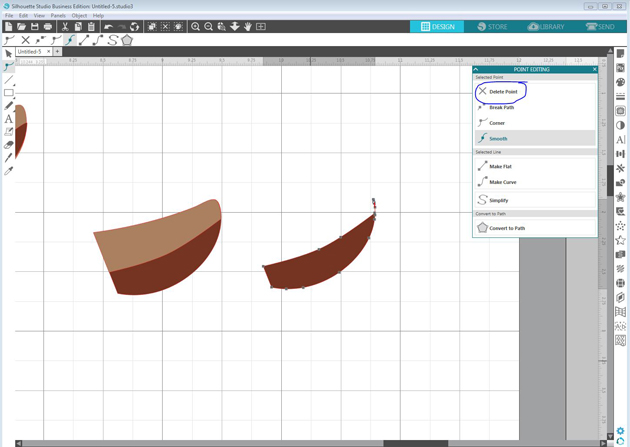Viewport: 630px width, 447px height.
Task: Set selected point to Corner
Action: [535, 123]
